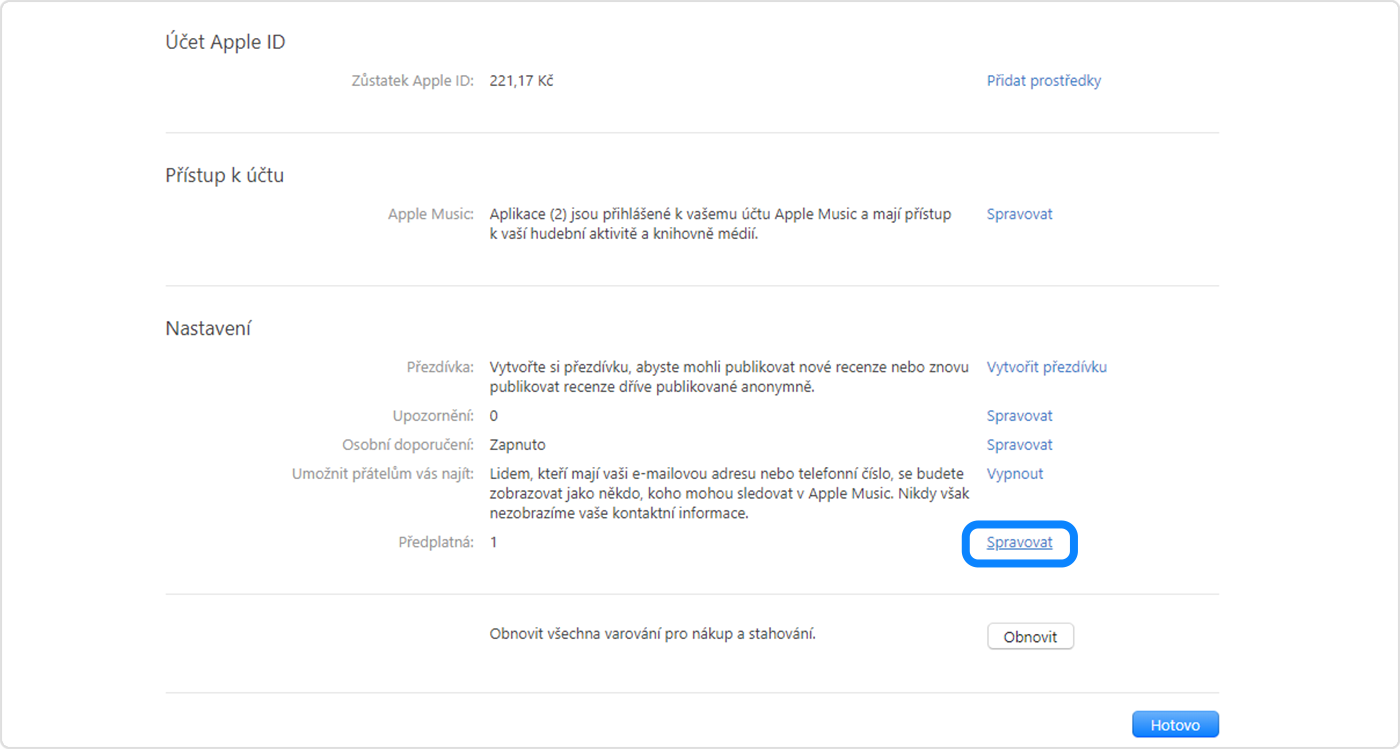Click the Účet Apple ID section heading

tap(225, 42)
